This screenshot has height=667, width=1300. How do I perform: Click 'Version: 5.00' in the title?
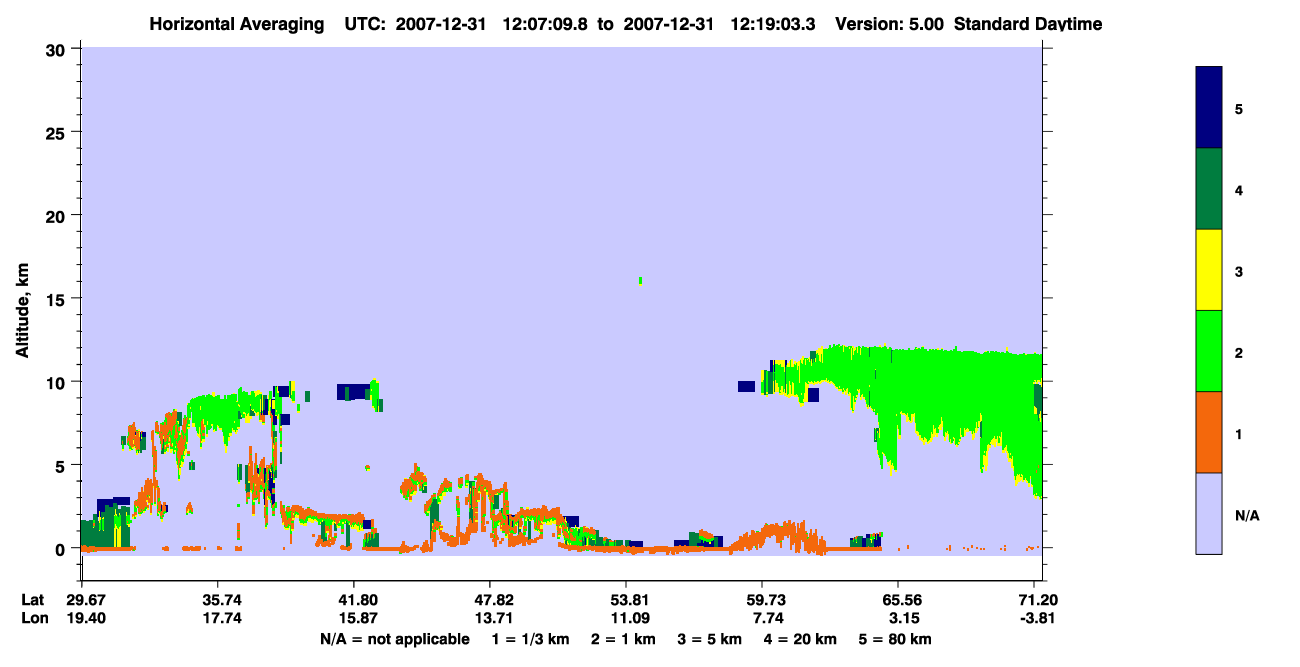pyautogui.click(x=890, y=24)
